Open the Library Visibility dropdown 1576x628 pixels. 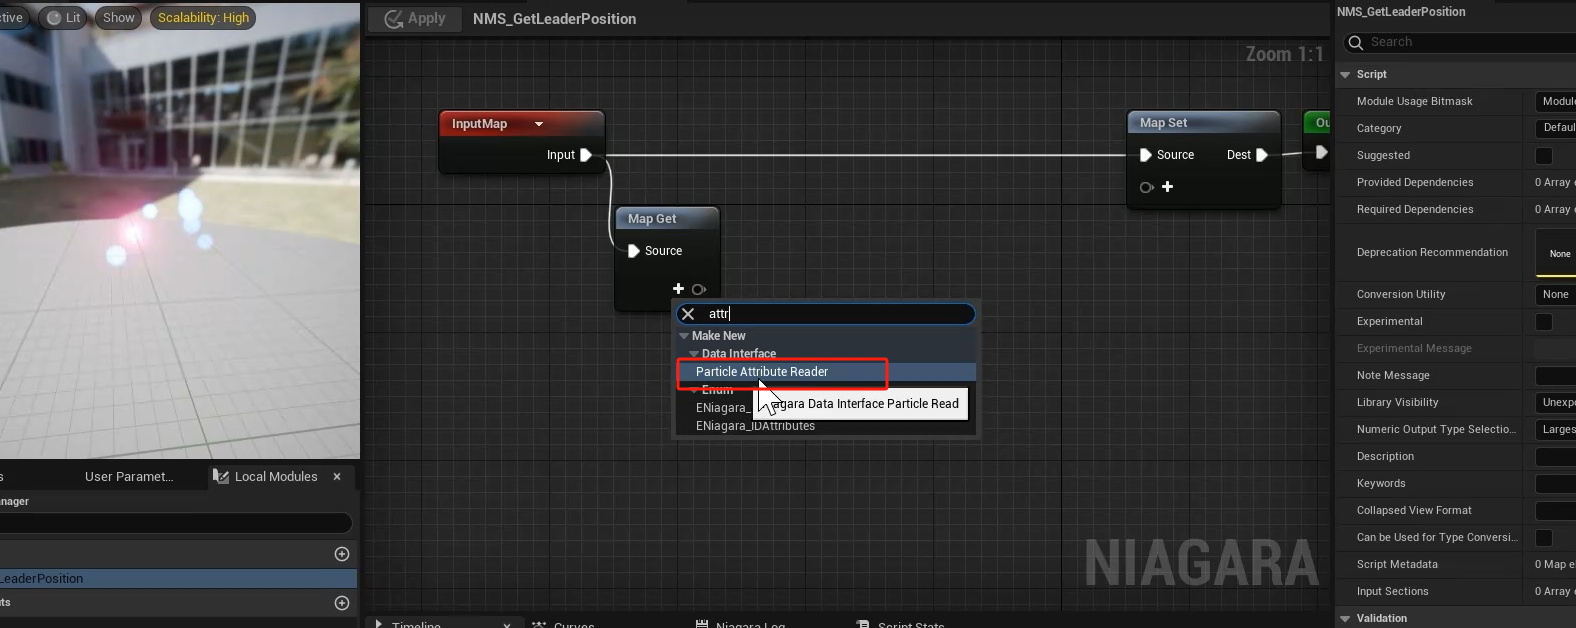pos(1556,402)
